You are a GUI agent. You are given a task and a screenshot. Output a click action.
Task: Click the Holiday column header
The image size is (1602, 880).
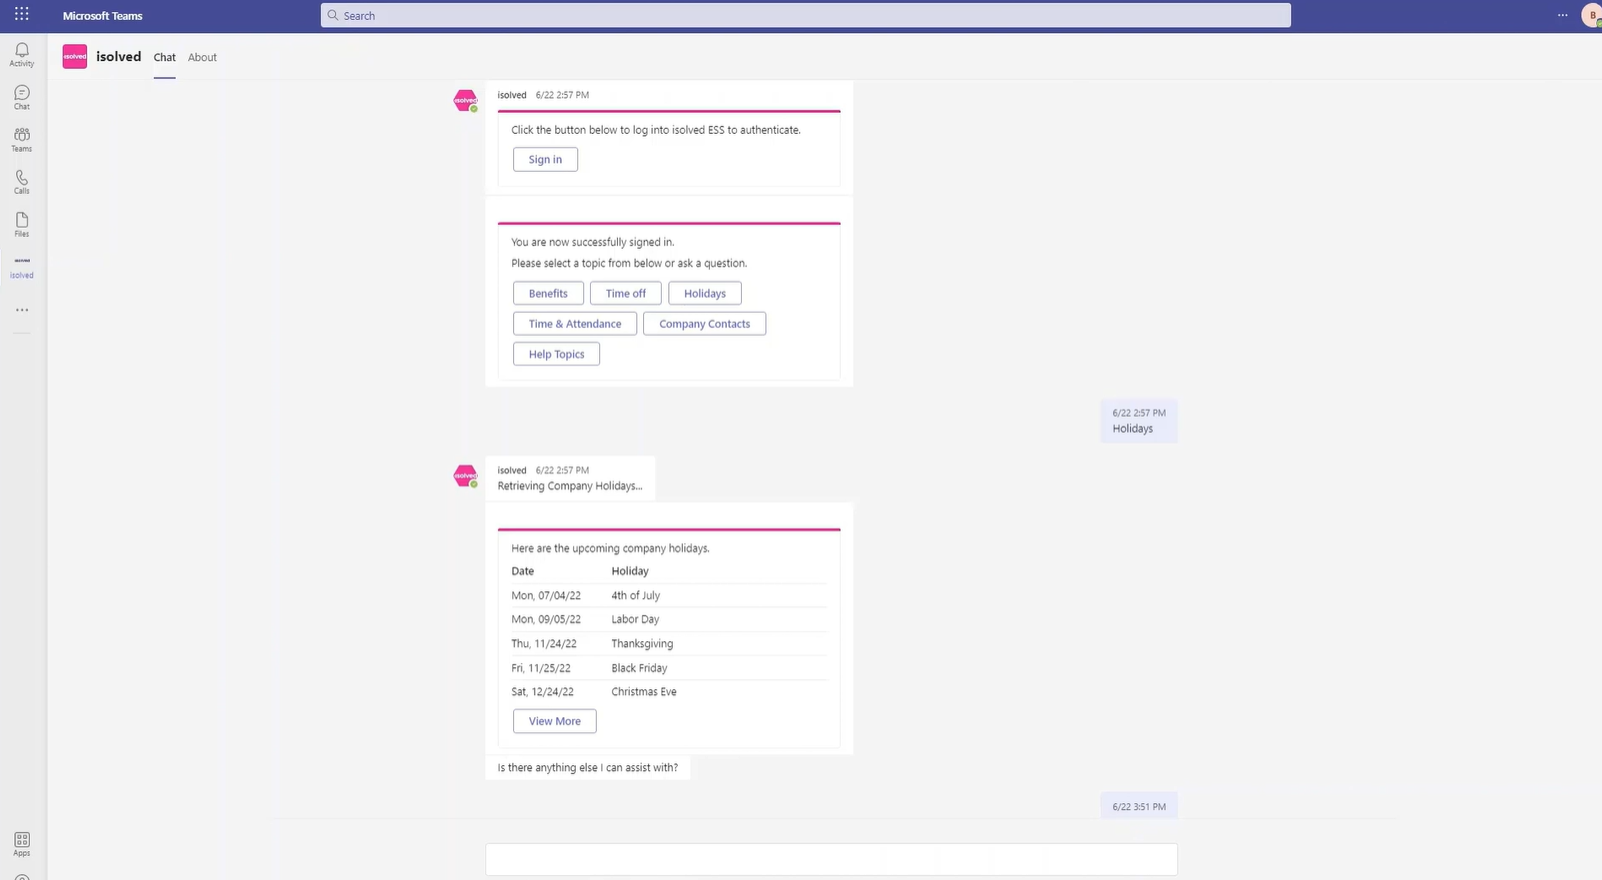tap(630, 571)
